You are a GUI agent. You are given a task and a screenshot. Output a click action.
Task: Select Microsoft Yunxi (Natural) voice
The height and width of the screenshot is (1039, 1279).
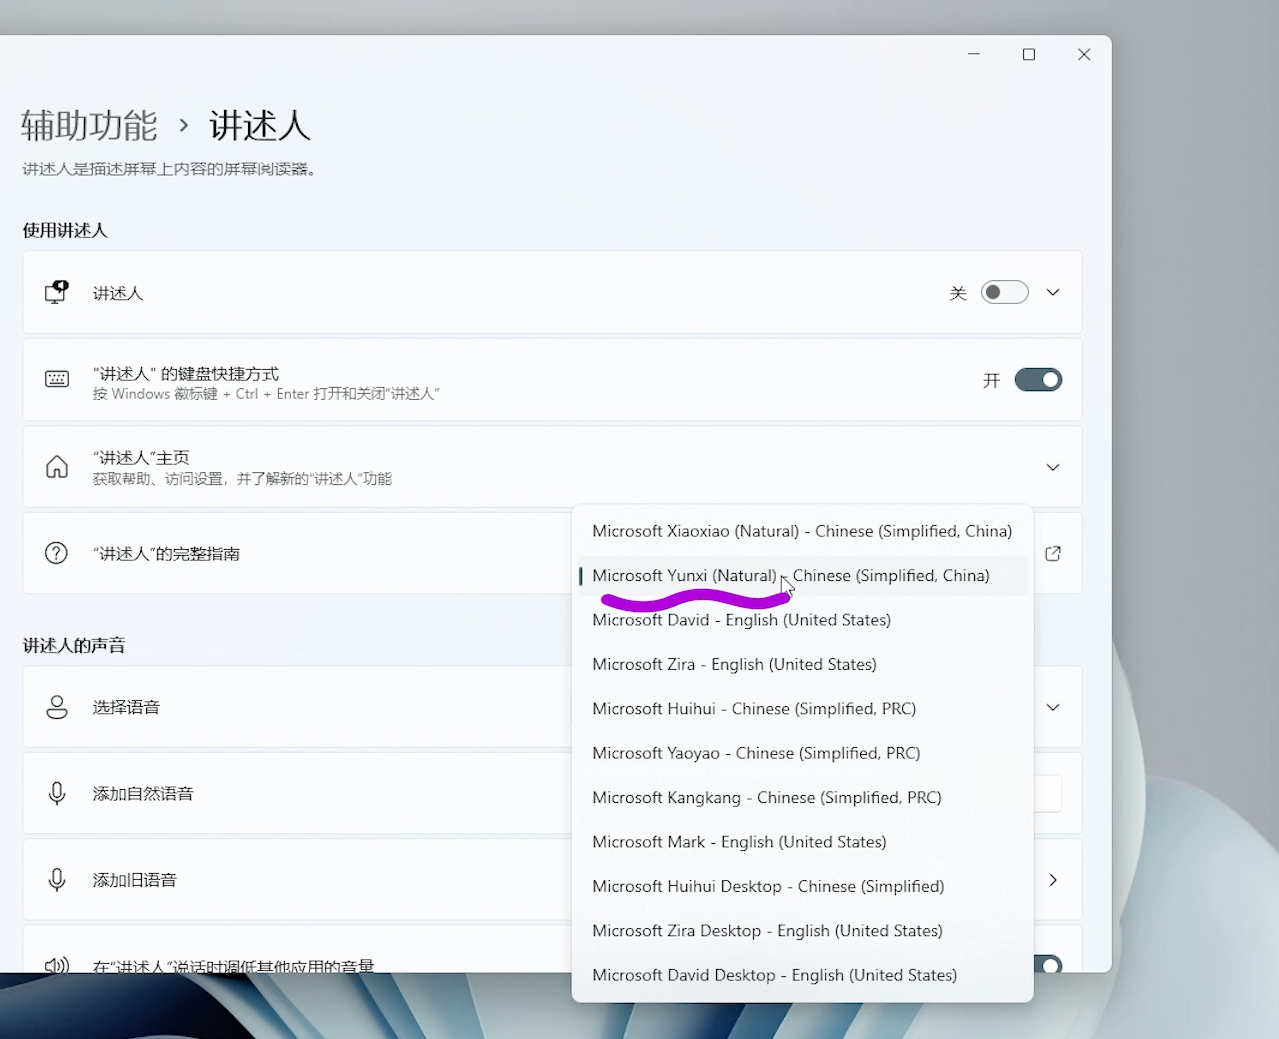(790, 575)
